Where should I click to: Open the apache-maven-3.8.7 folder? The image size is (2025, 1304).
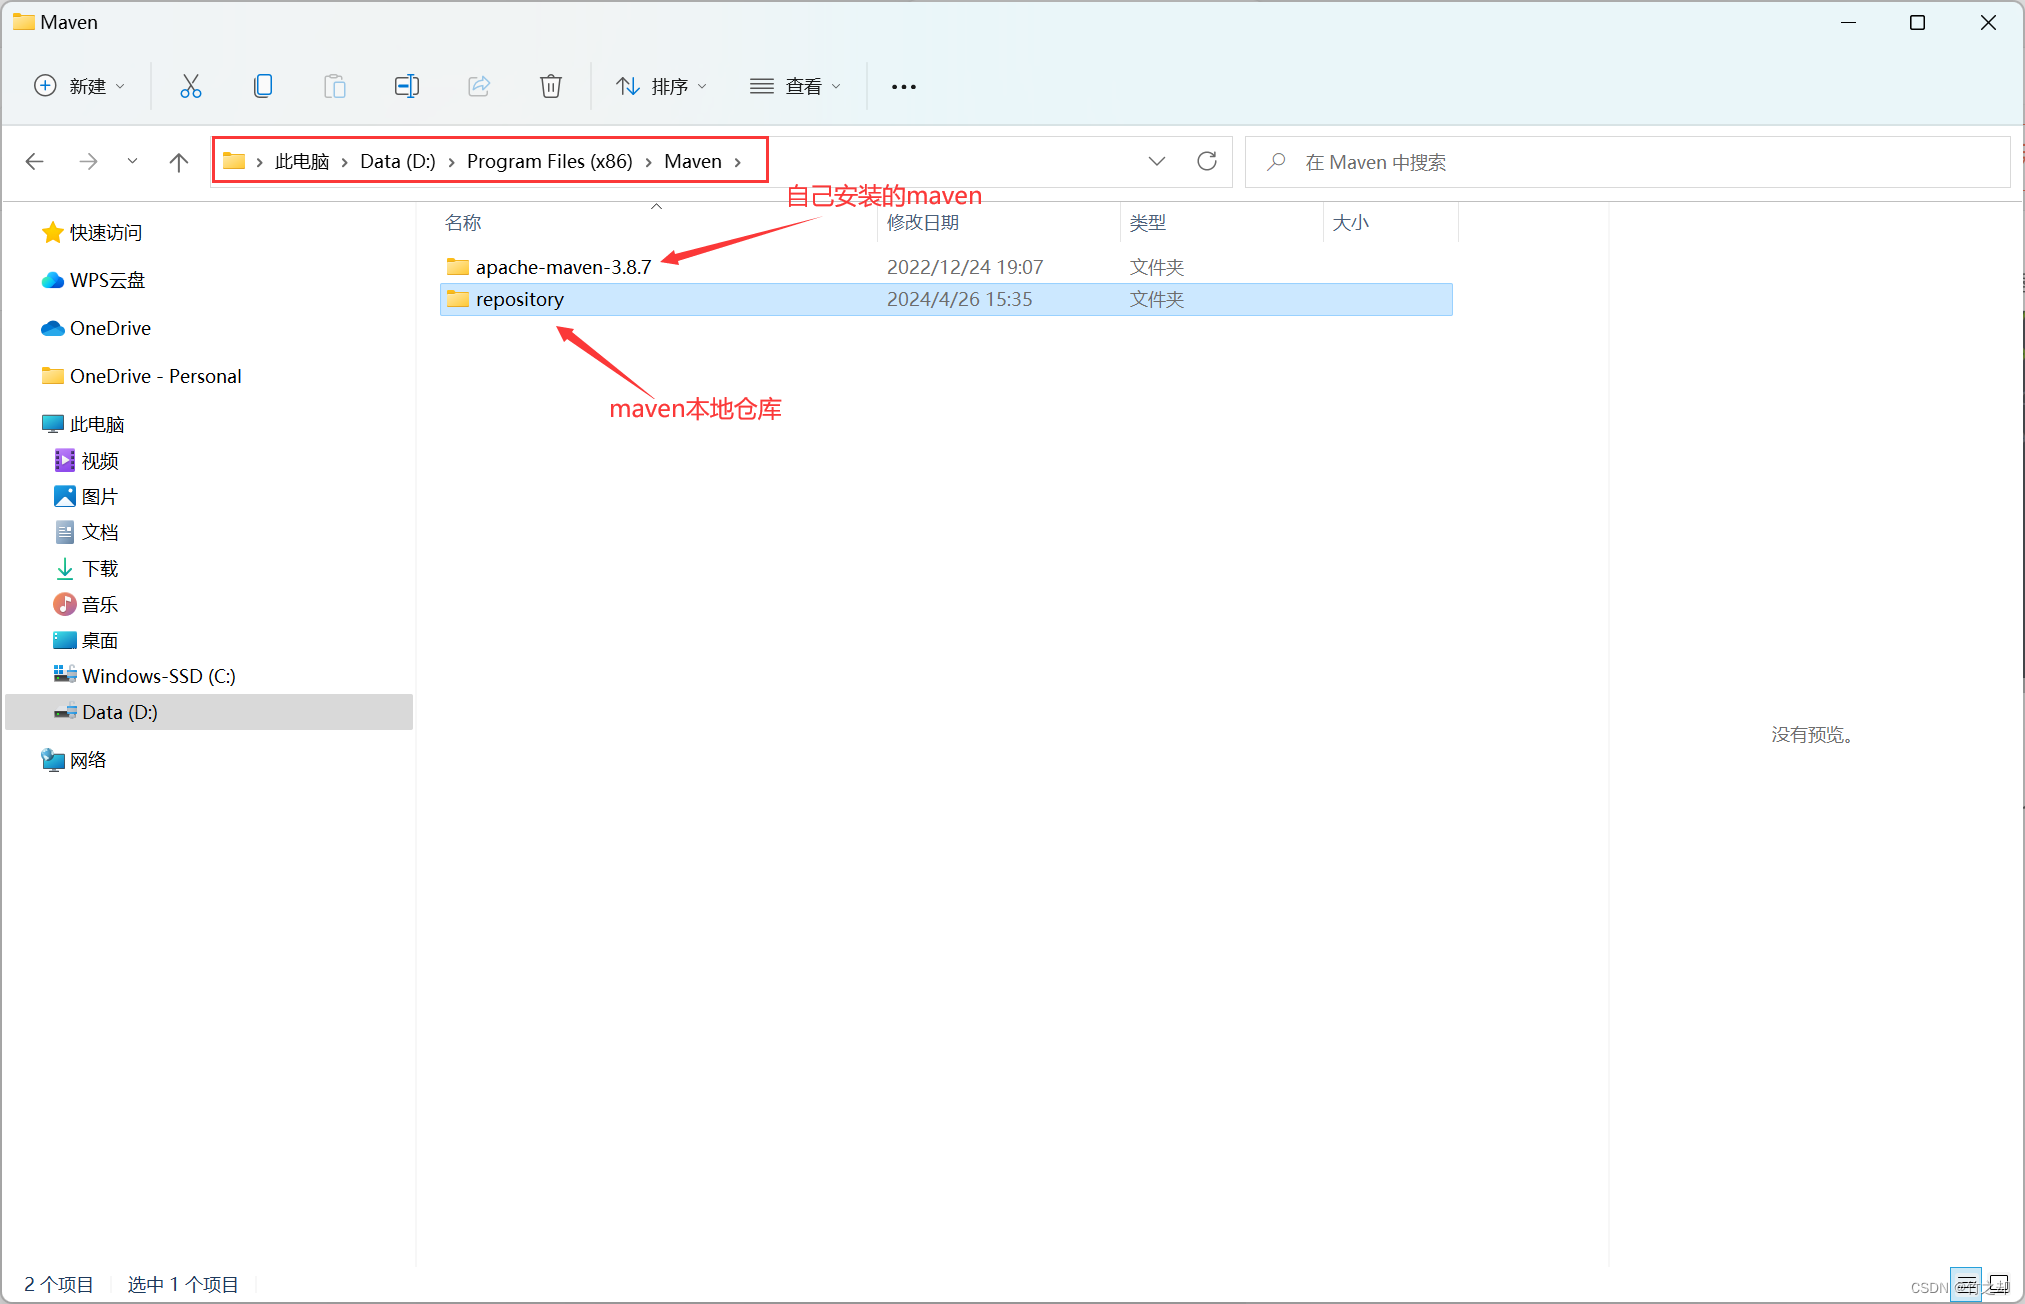(x=562, y=267)
